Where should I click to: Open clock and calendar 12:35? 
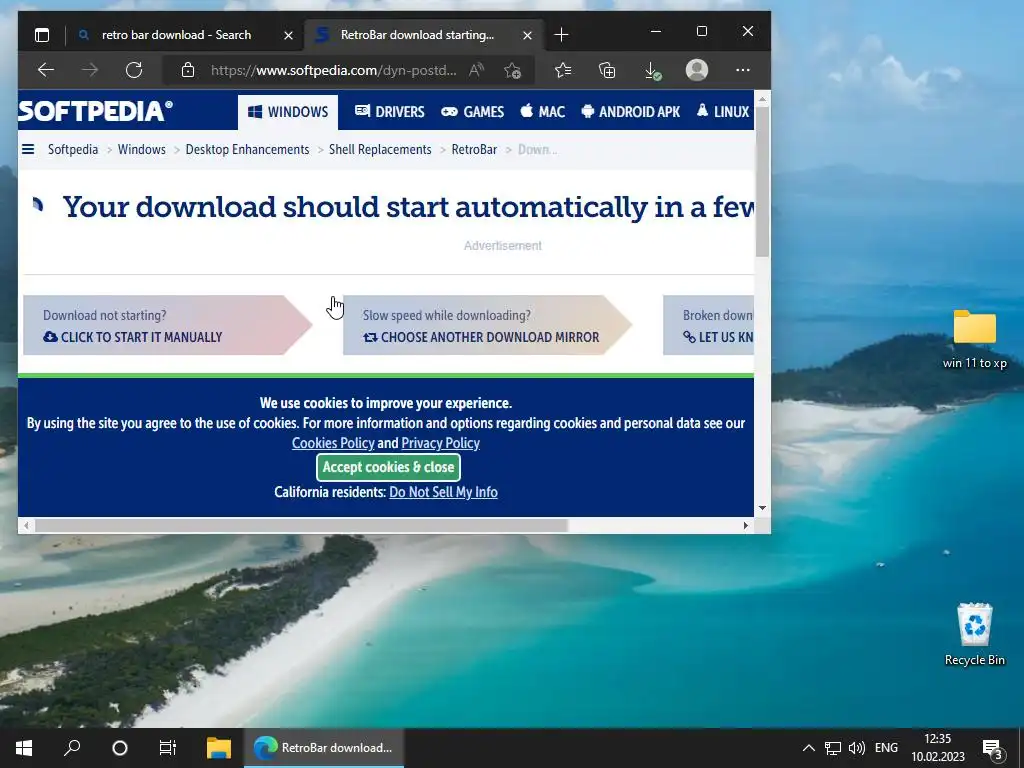938,748
